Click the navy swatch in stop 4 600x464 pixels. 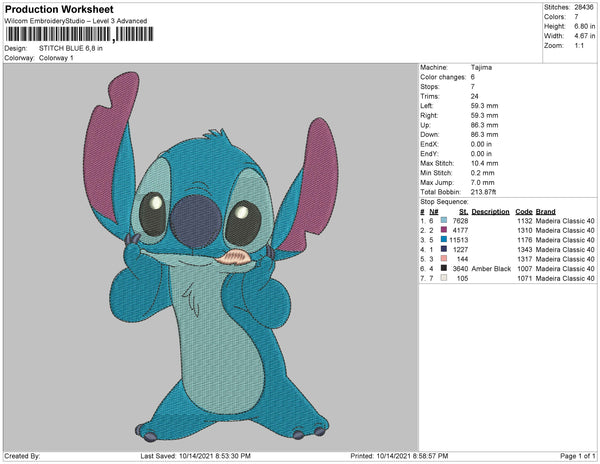coord(443,249)
